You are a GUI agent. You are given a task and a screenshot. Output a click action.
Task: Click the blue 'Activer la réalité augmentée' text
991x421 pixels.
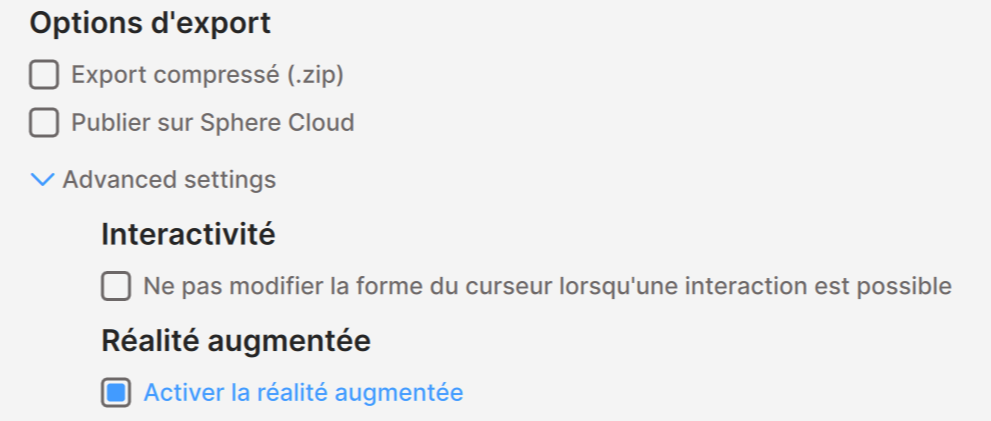[303, 393]
